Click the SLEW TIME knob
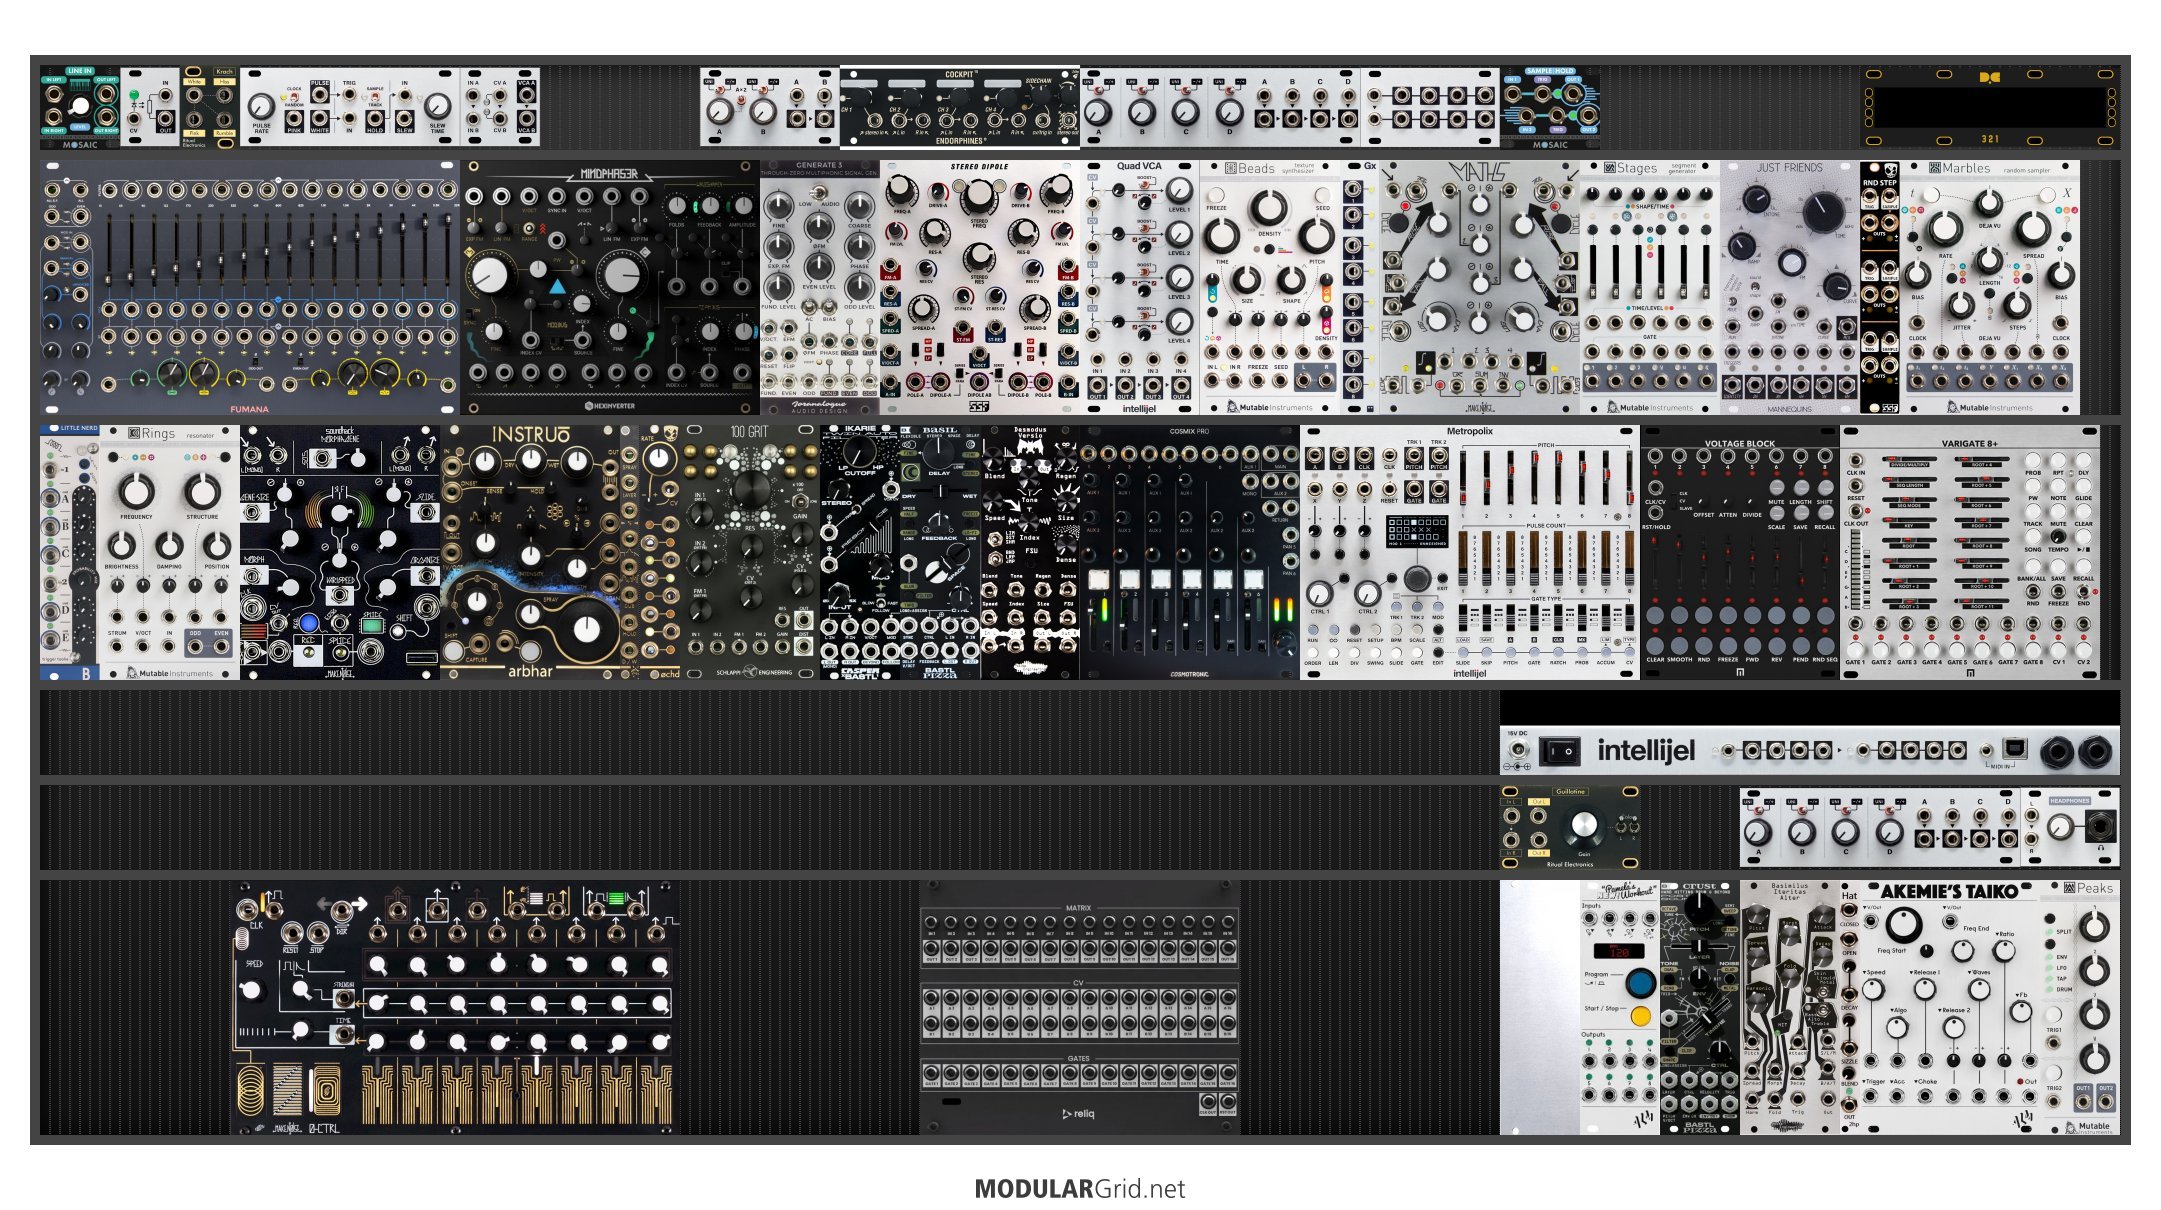This screenshot has width=2161, height=1210. pyautogui.click(x=437, y=107)
